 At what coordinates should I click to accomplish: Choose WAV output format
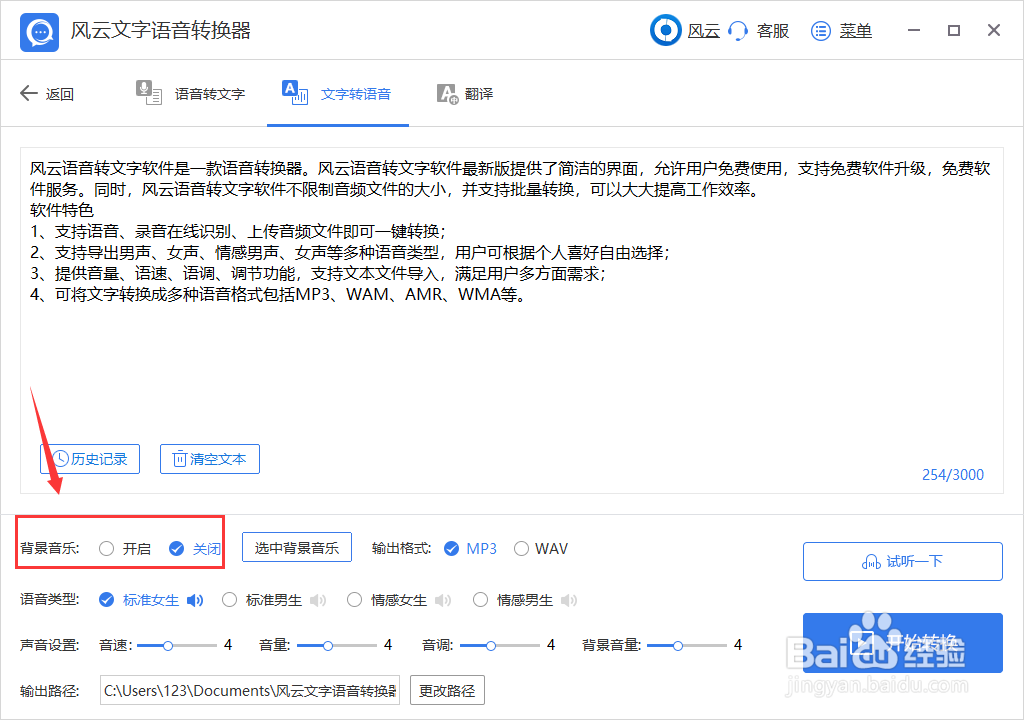click(x=521, y=549)
